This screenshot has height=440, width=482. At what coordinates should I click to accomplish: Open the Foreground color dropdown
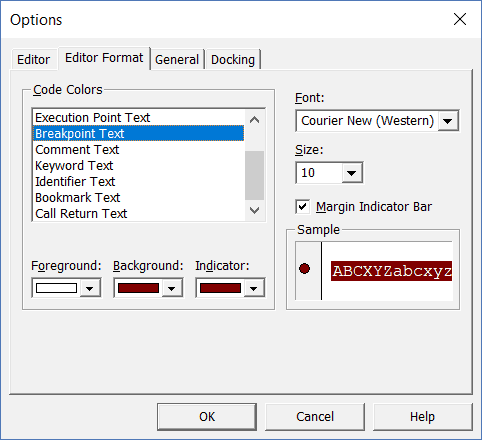(x=89, y=288)
